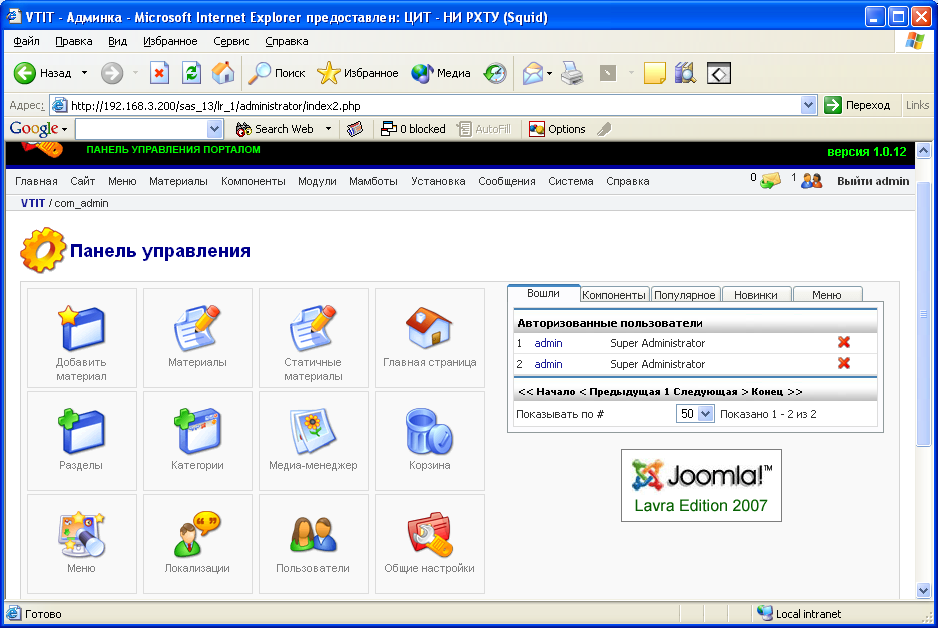Screen dimensions: 938x628
Task: Open the Сервис menu
Action: click(x=231, y=41)
